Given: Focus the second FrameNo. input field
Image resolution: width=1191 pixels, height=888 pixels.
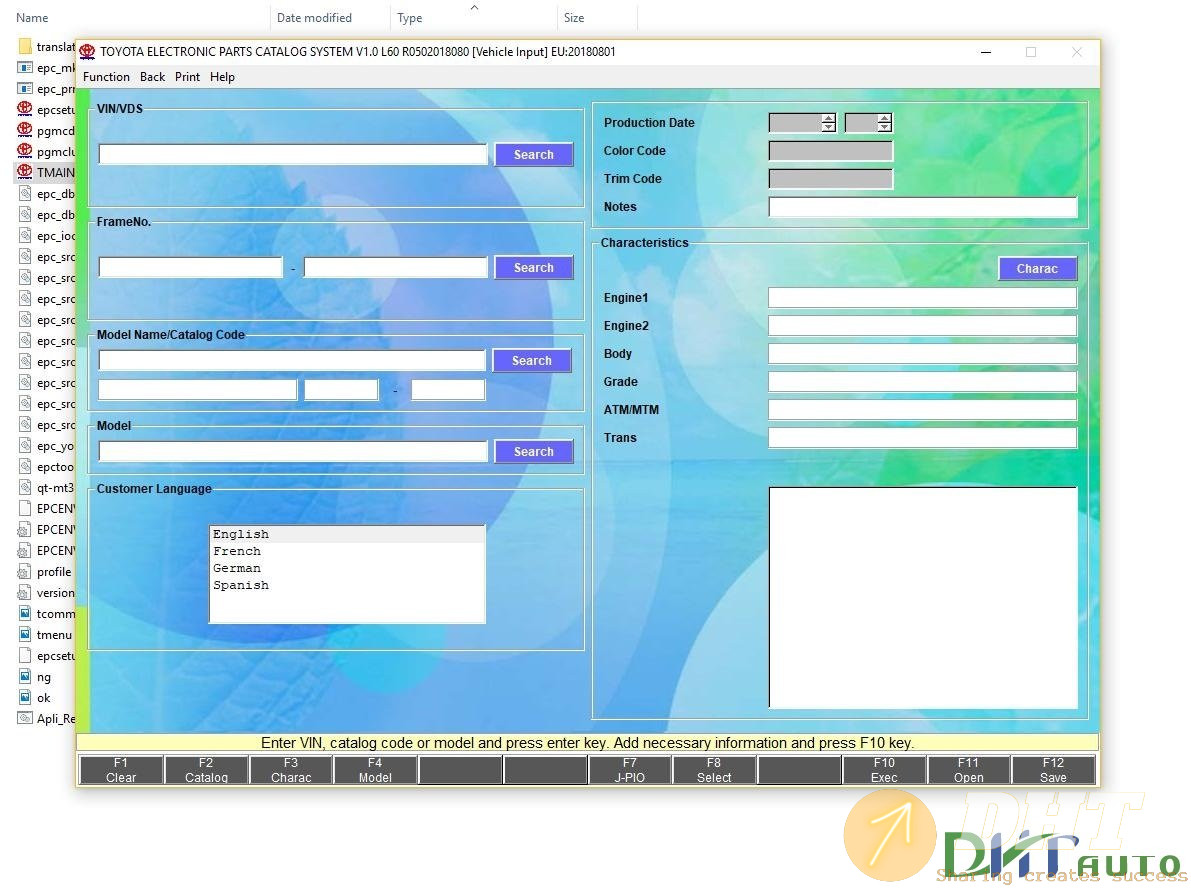Looking at the screenshot, I should (x=396, y=267).
